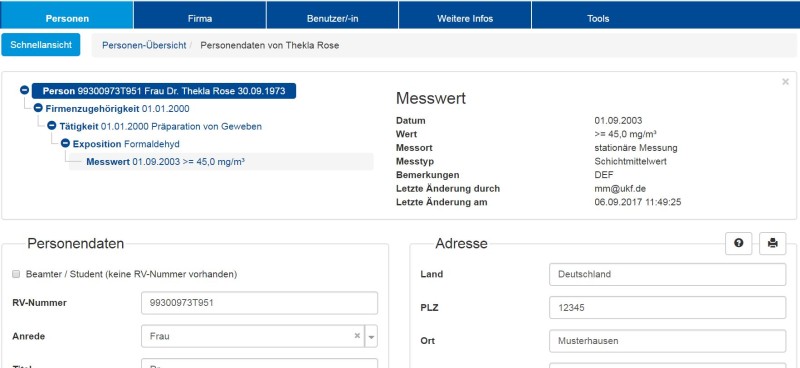This screenshot has height=368, width=800.
Task: Select the Person Thekla Rose tree row
Action: (x=164, y=91)
